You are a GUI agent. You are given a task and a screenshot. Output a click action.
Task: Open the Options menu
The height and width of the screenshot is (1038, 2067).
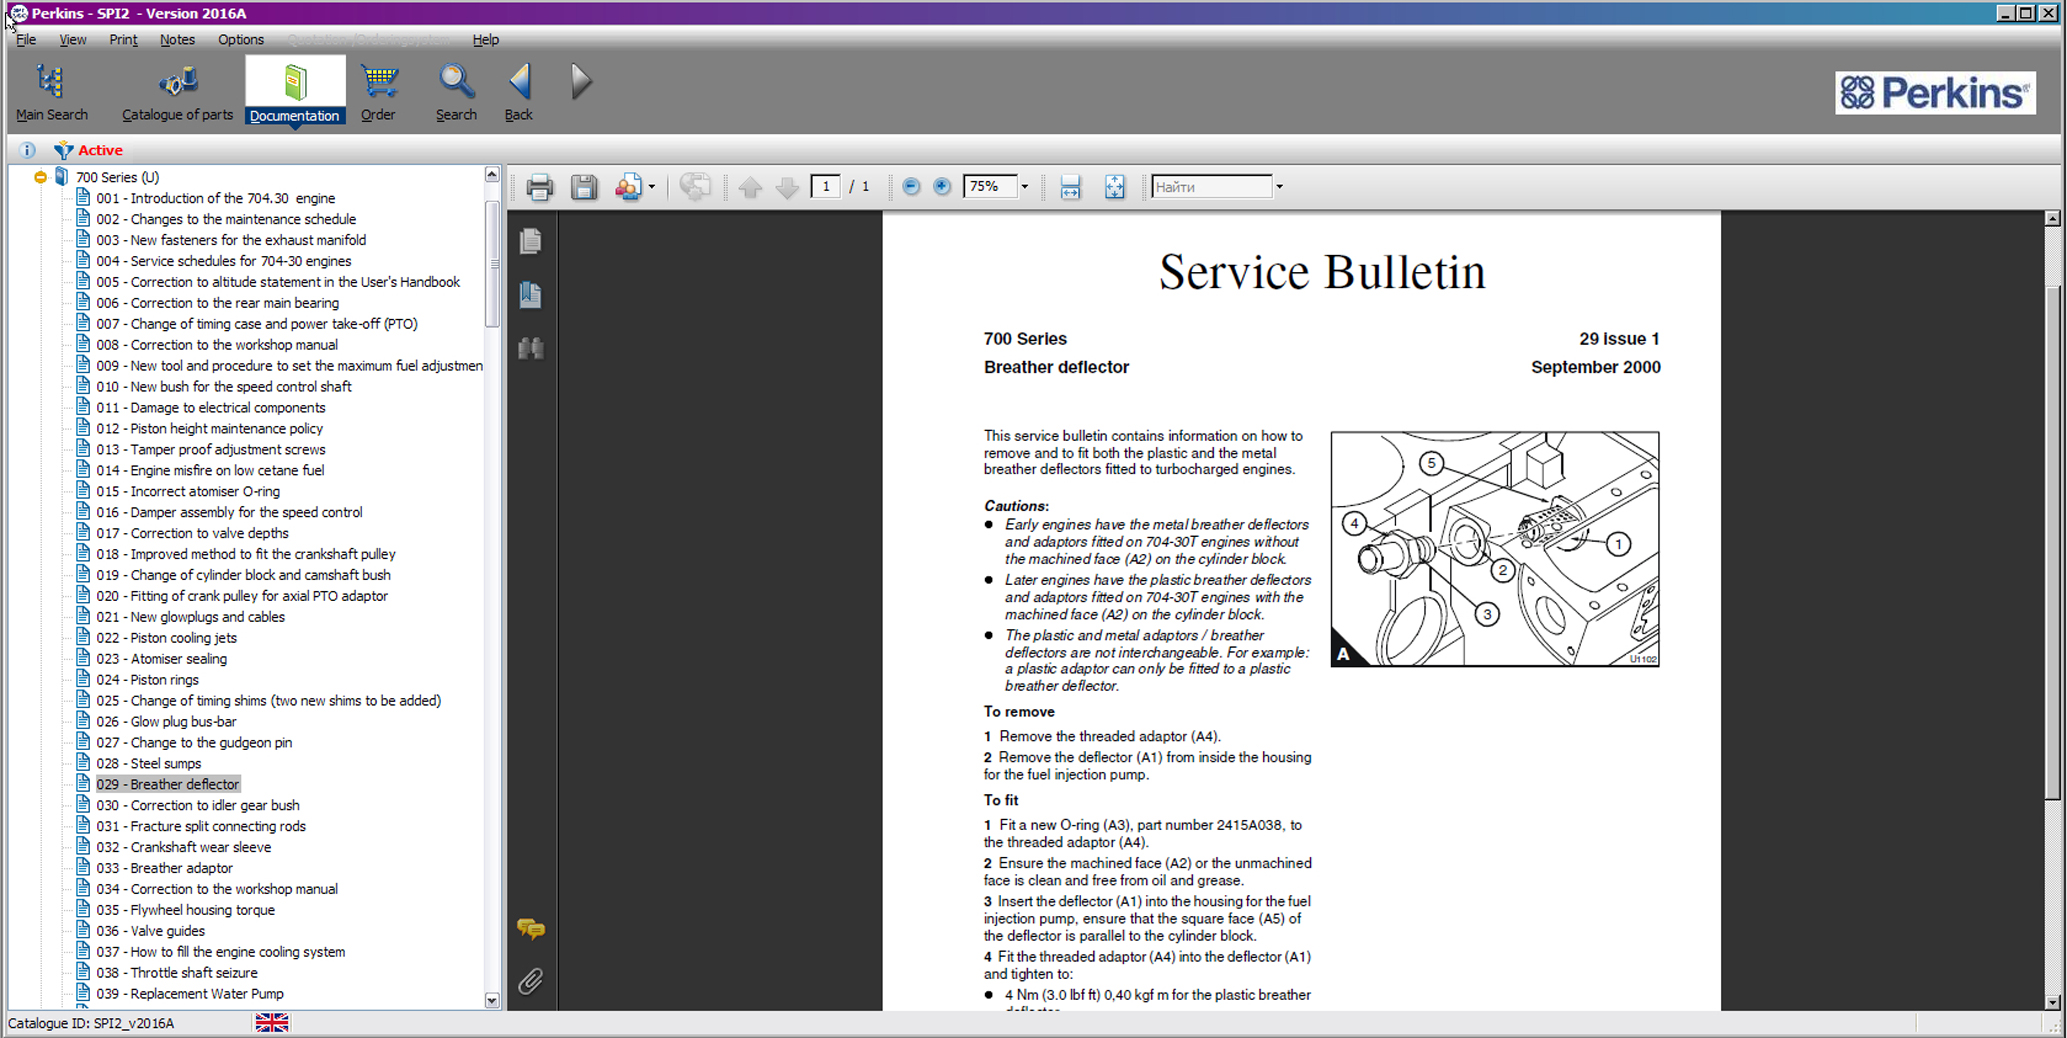[240, 40]
